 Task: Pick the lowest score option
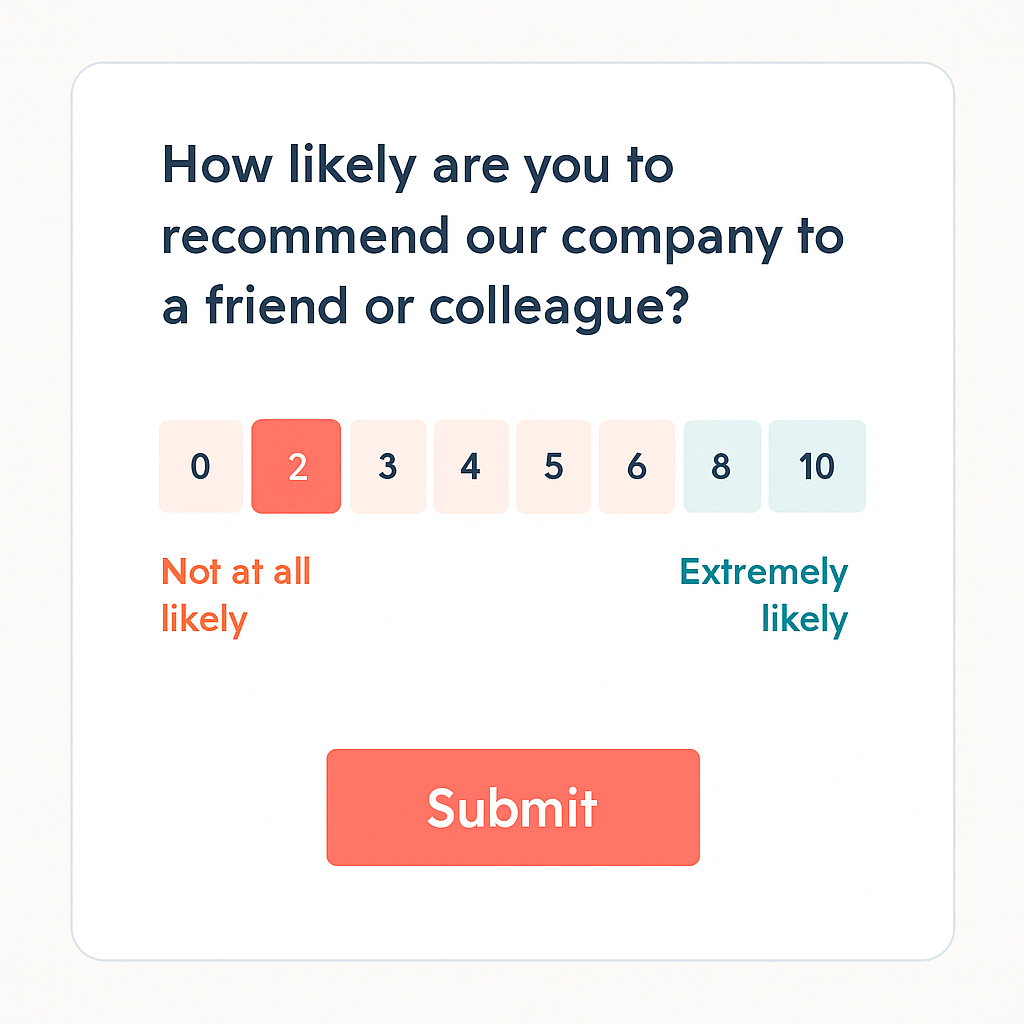click(200, 466)
